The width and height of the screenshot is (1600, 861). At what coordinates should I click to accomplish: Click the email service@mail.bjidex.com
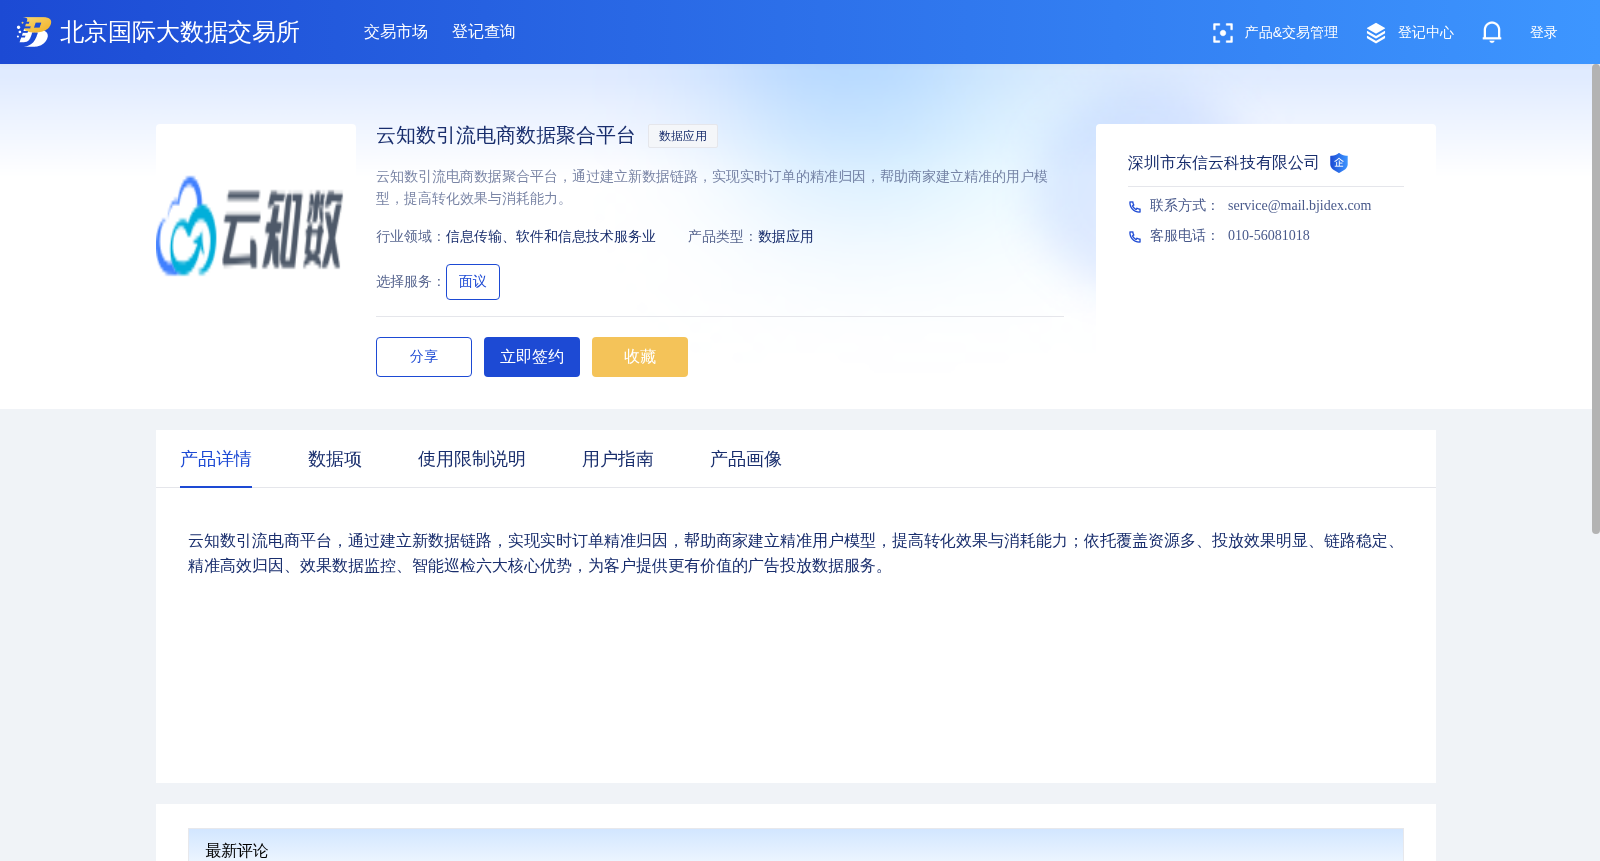(1299, 206)
